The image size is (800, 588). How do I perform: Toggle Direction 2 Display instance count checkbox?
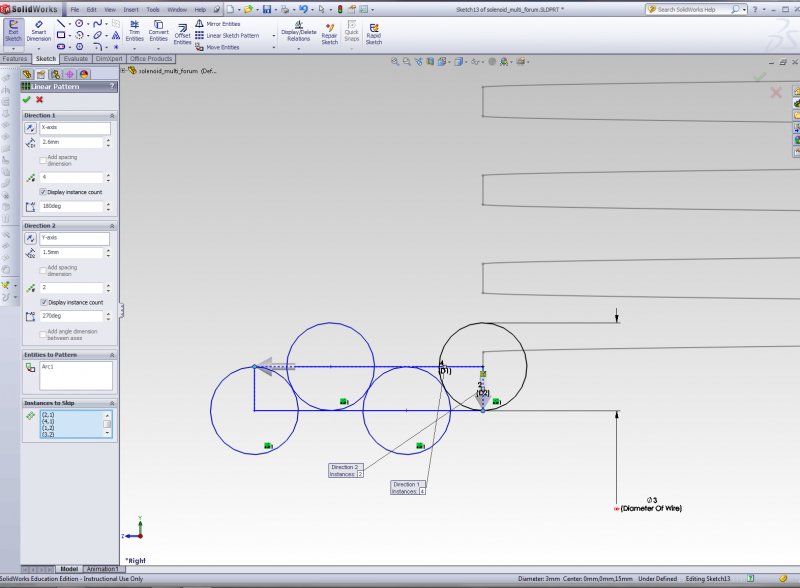point(43,302)
